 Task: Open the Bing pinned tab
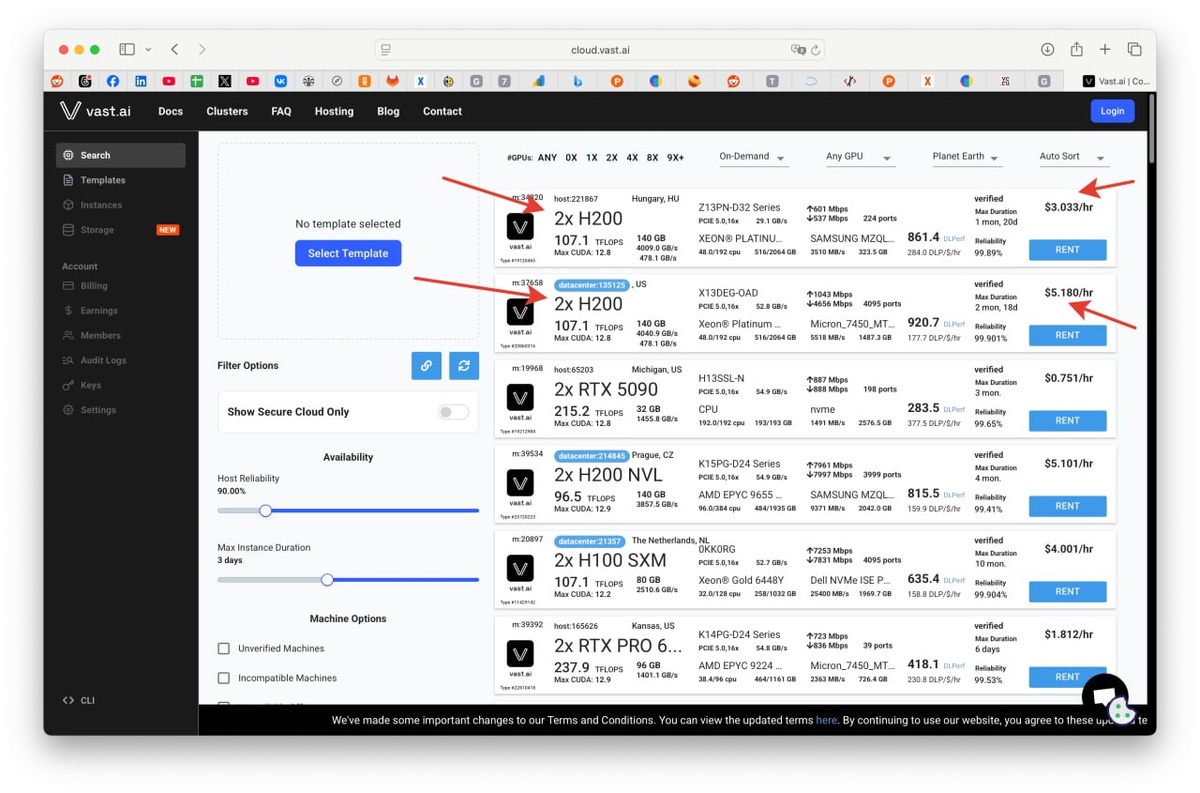click(x=578, y=81)
